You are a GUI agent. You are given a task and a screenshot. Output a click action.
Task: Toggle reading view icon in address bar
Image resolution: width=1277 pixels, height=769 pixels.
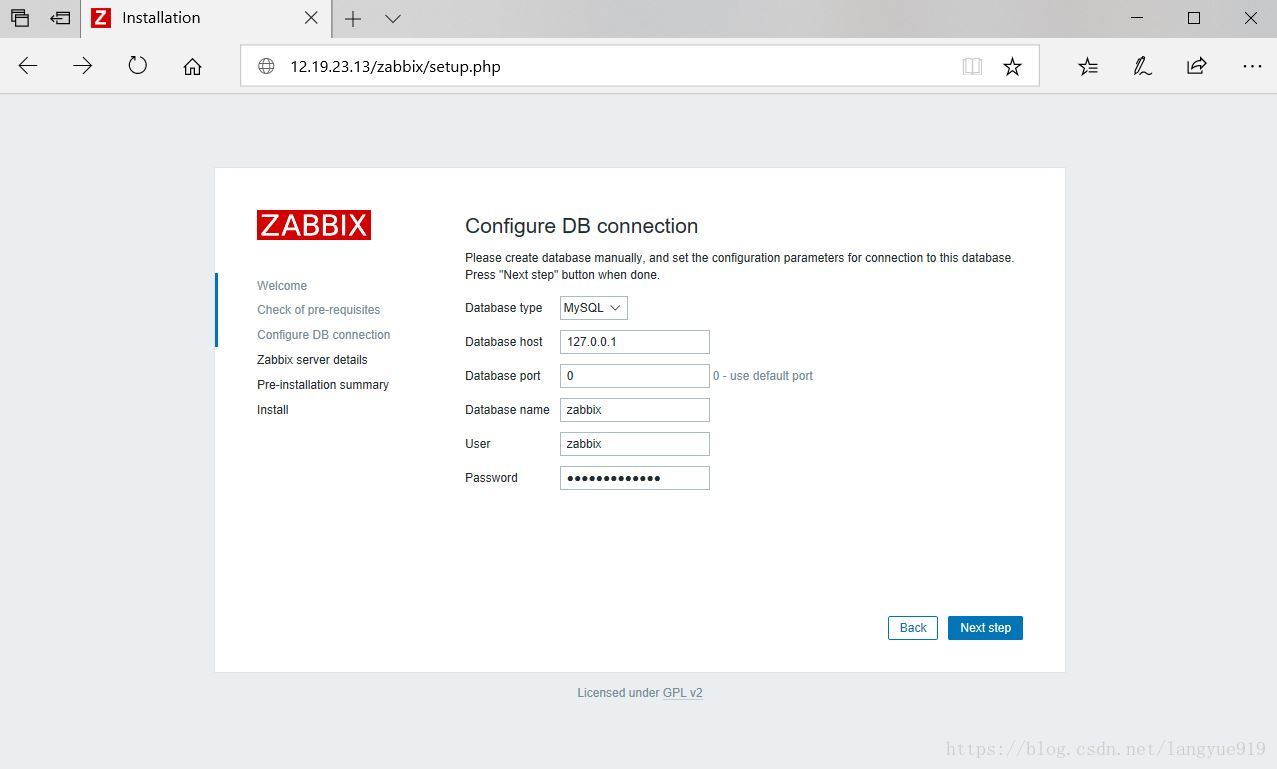[972, 66]
